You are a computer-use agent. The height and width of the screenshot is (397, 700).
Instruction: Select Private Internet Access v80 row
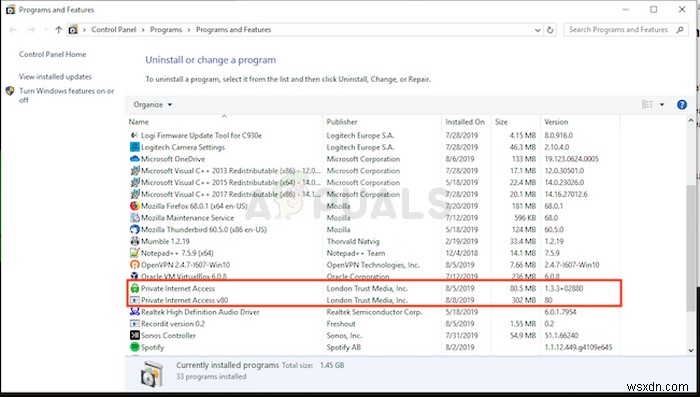pyautogui.click(x=374, y=300)
